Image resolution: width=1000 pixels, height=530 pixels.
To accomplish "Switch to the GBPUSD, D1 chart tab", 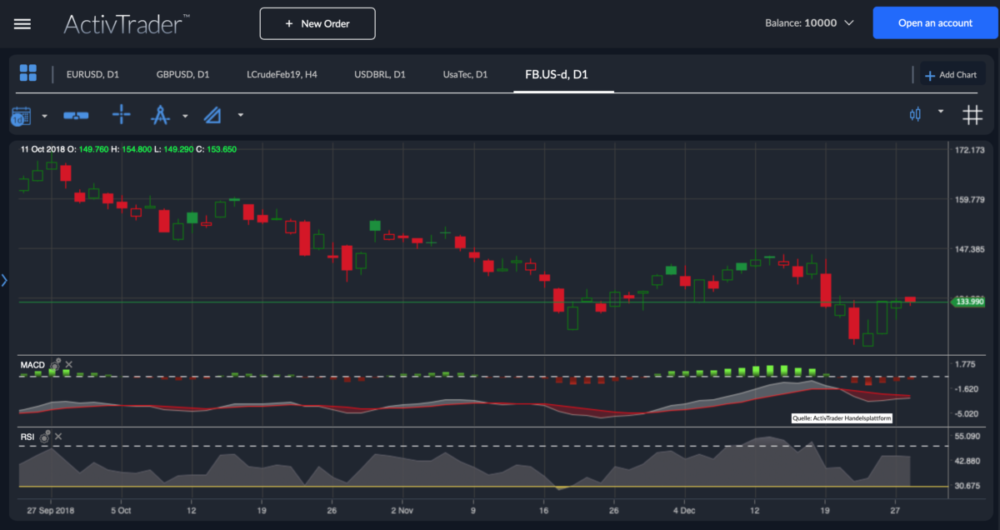I will pos(182,75).
